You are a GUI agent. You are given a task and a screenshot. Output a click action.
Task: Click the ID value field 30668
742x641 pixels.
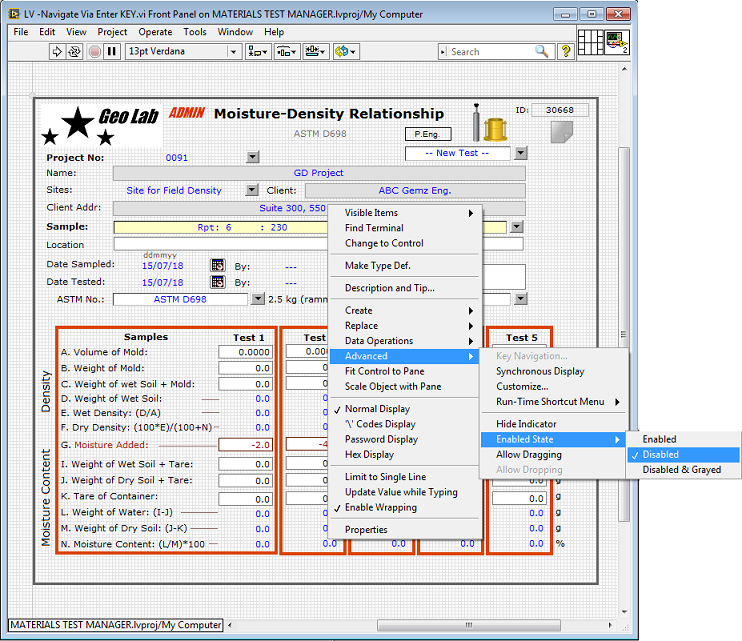point(560,110)
